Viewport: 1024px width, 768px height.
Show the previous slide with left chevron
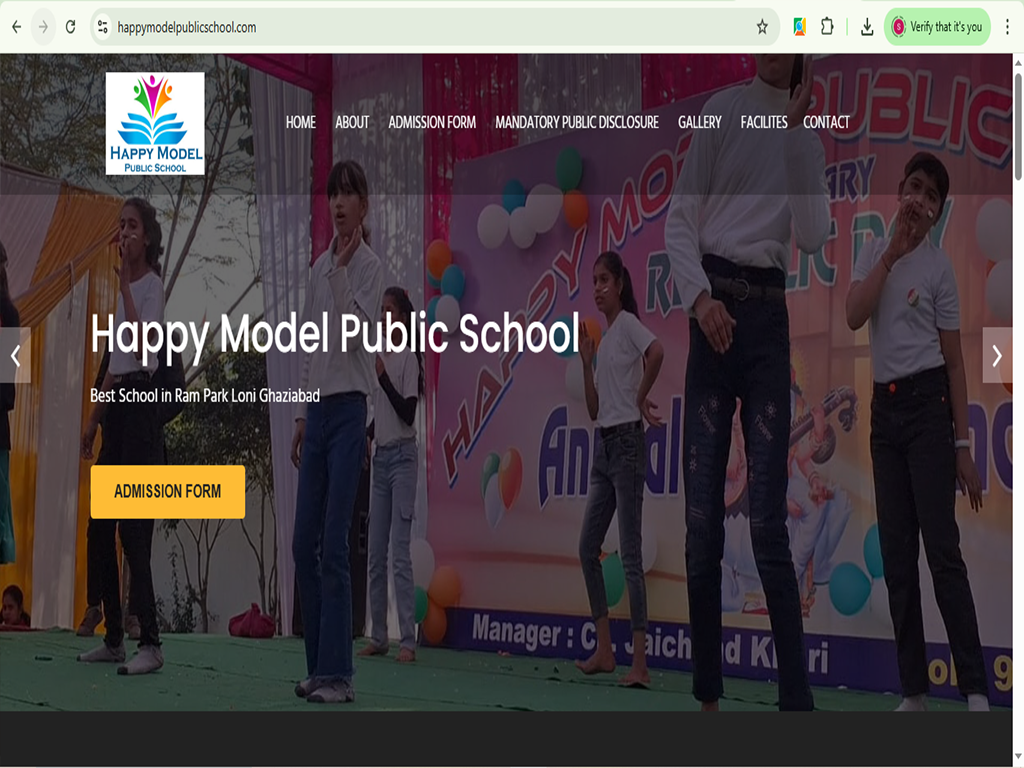tap(15, 355)
